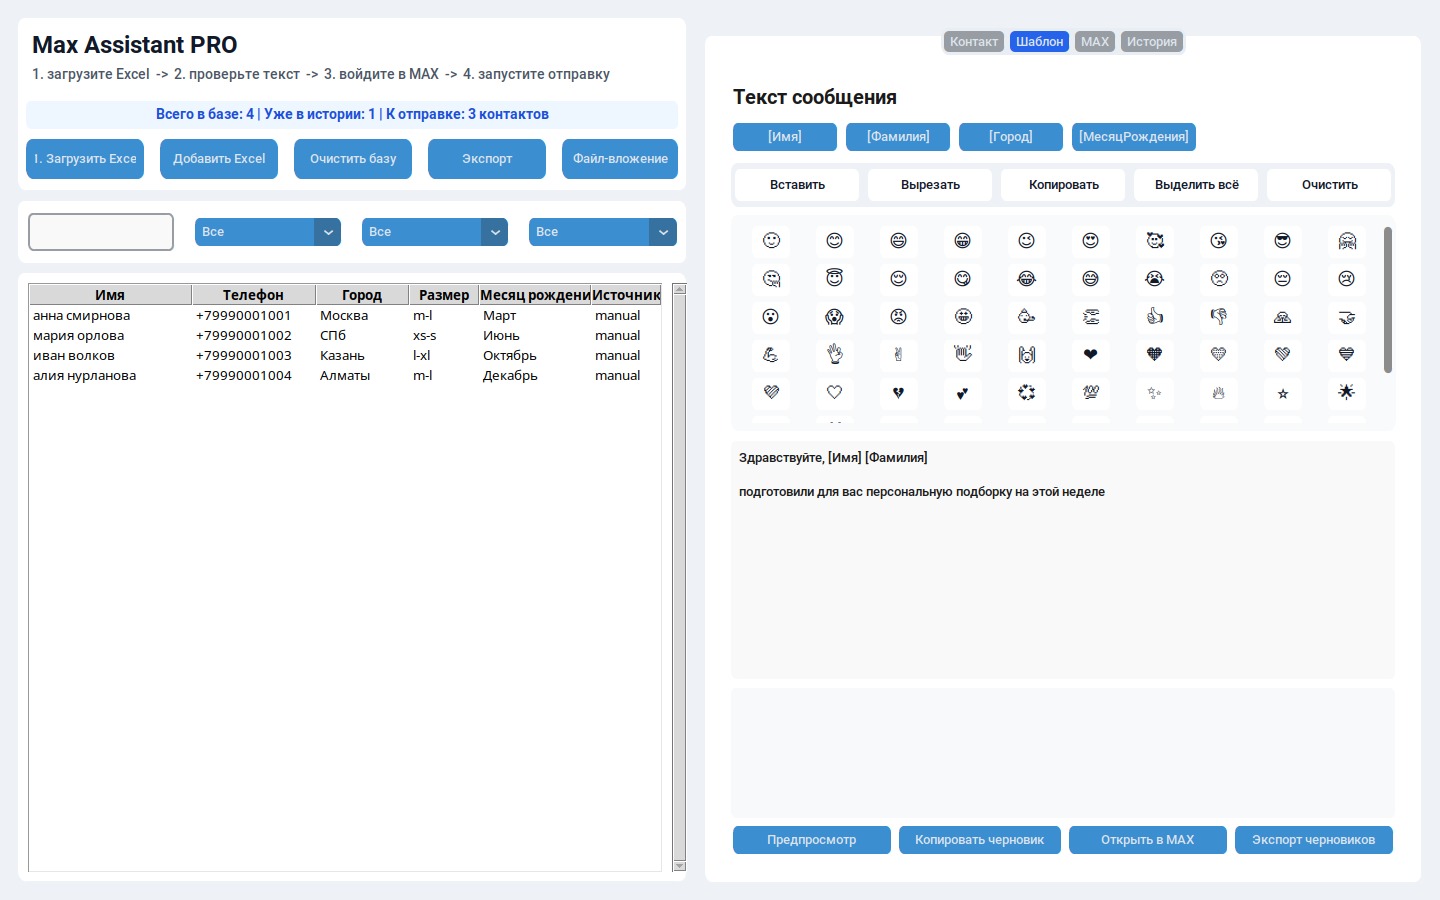Open the middle Все filter dropdown
This screenshot has width=1440, height=900.
pos(435,232)
